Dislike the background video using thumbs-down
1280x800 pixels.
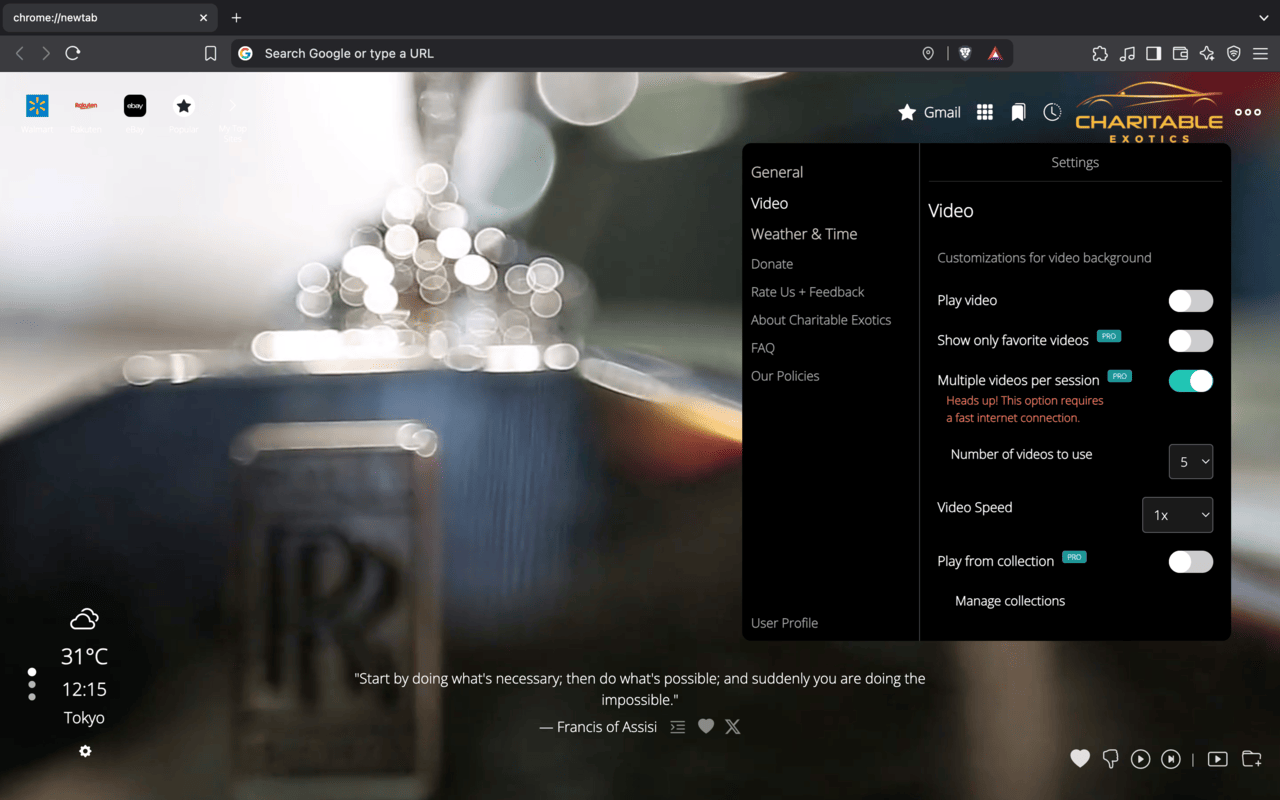click(x=1110, y=759)
